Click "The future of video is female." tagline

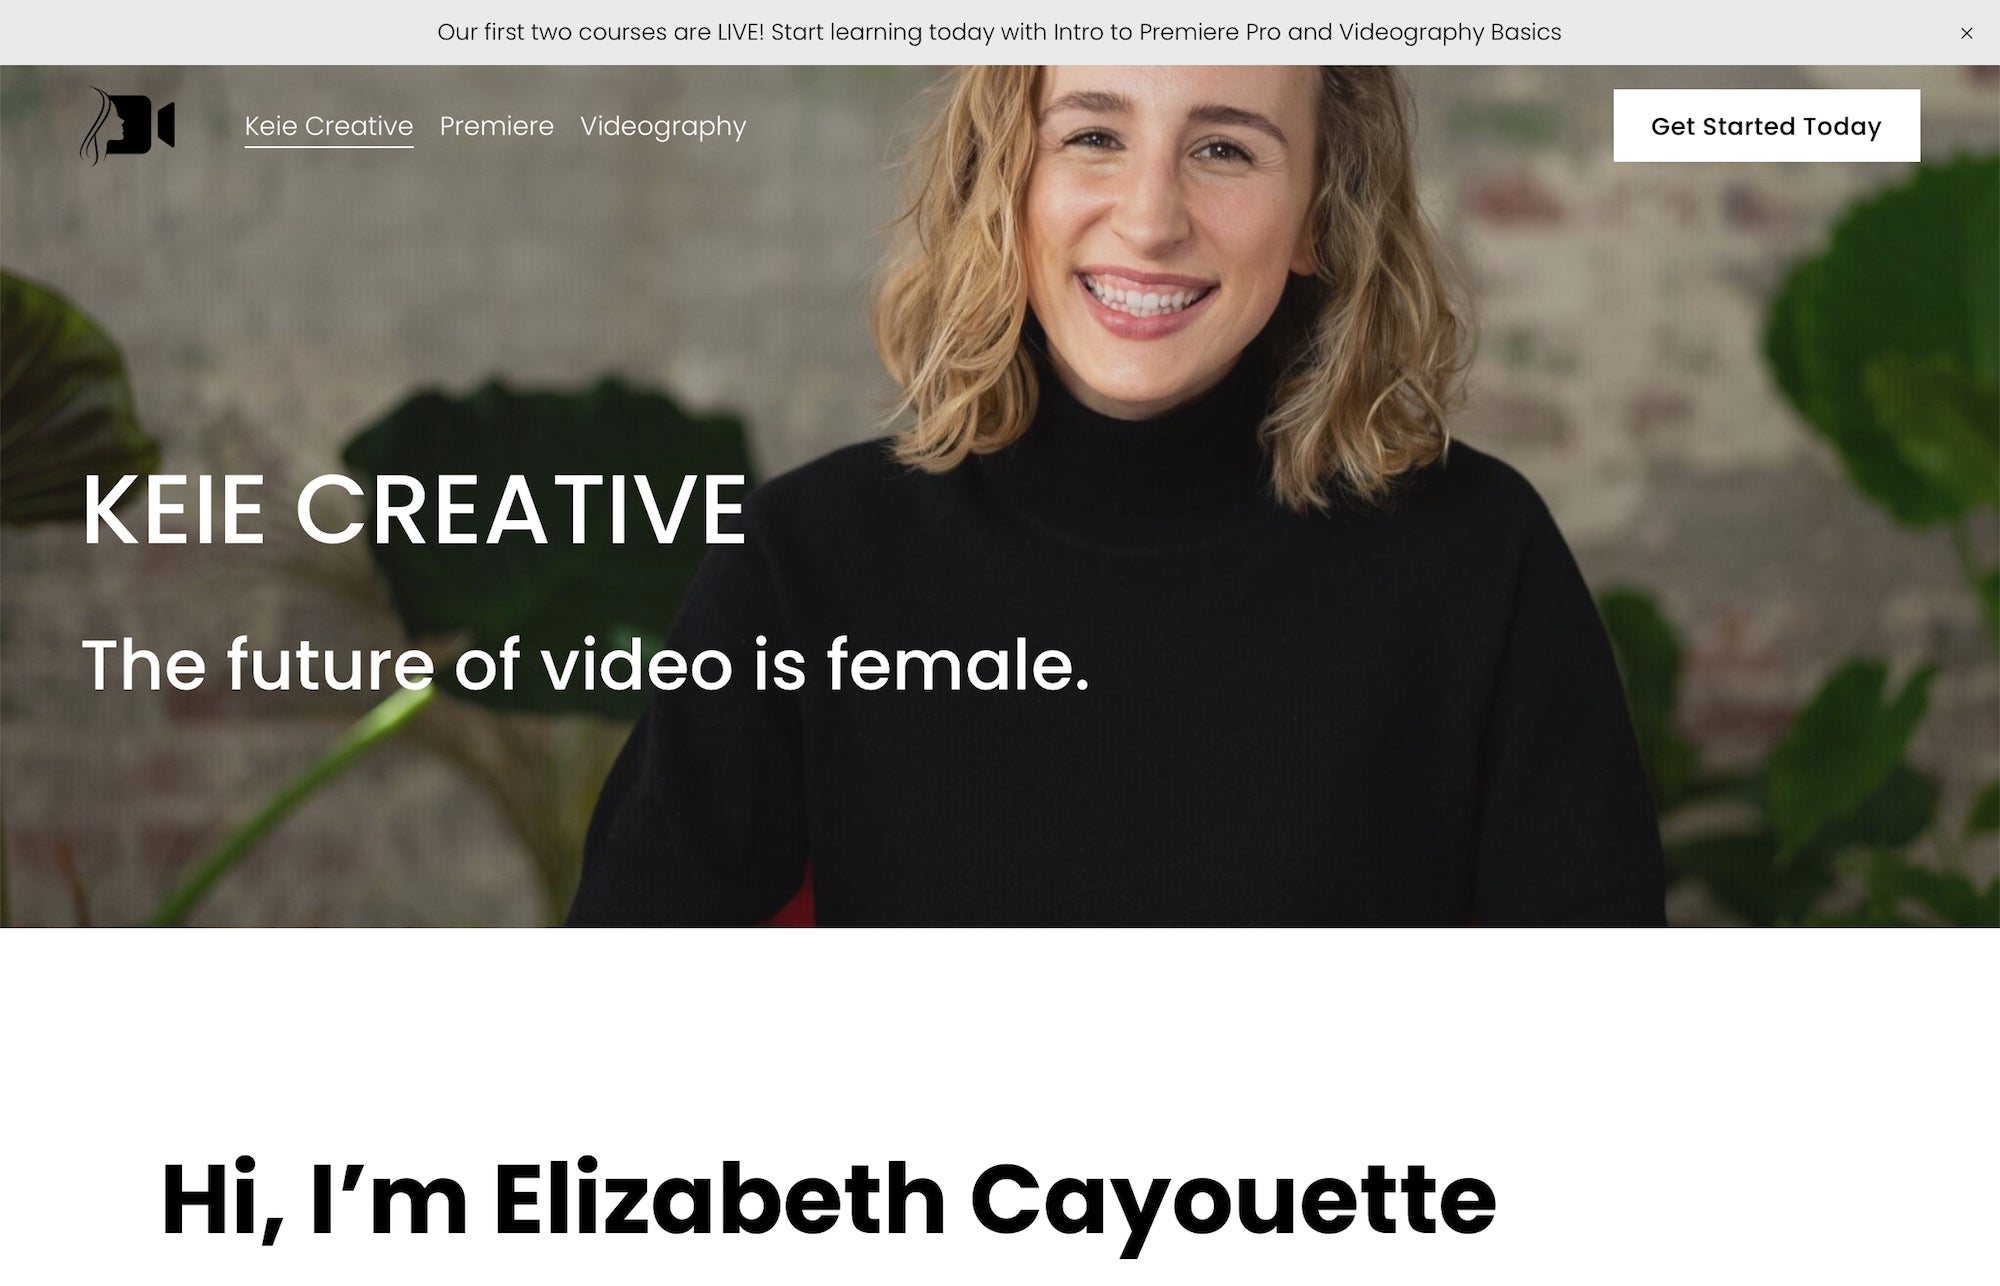coord(585,665)
